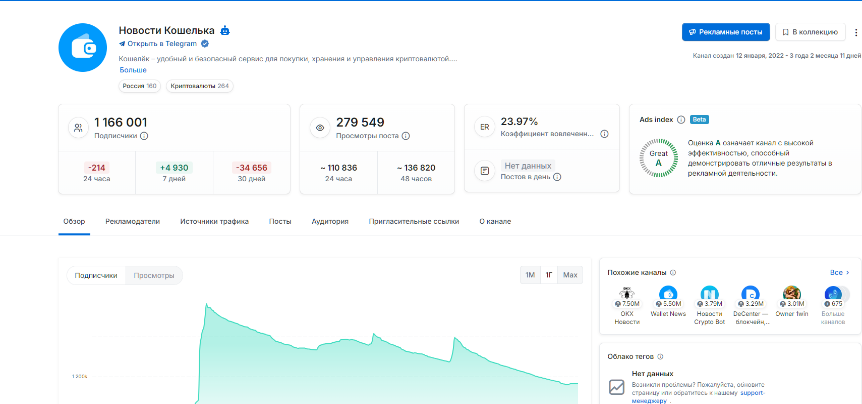Click the channel creation date text
Viewport: 862px width, 404px height.
pos(776,56)
